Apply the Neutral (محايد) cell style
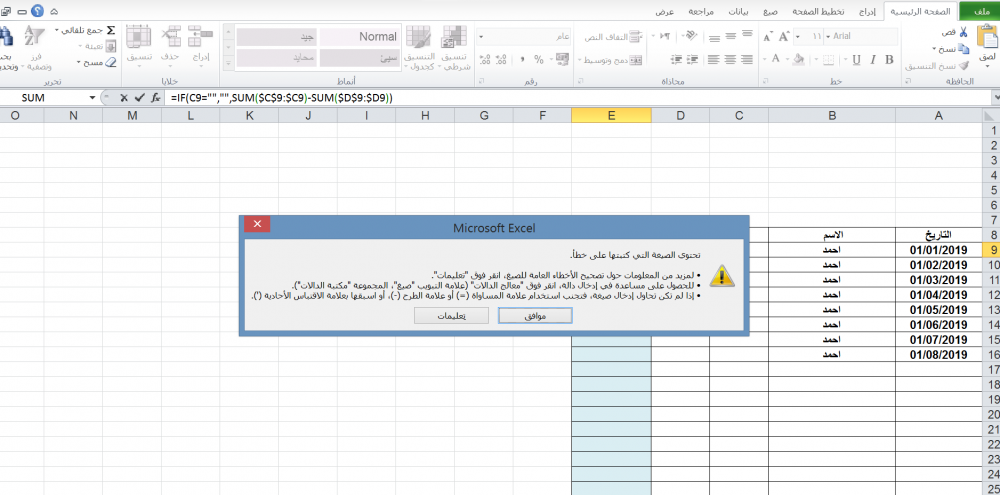Screen dimensions: 1000x495 point(276,59)
